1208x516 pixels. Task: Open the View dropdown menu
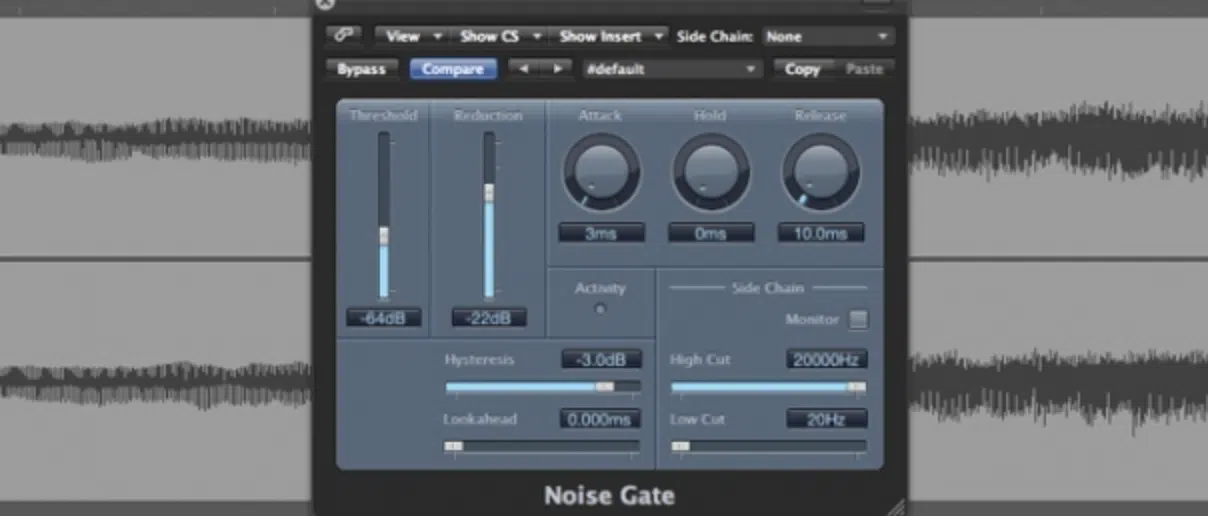pyautogui.click(x=410, y=35)
